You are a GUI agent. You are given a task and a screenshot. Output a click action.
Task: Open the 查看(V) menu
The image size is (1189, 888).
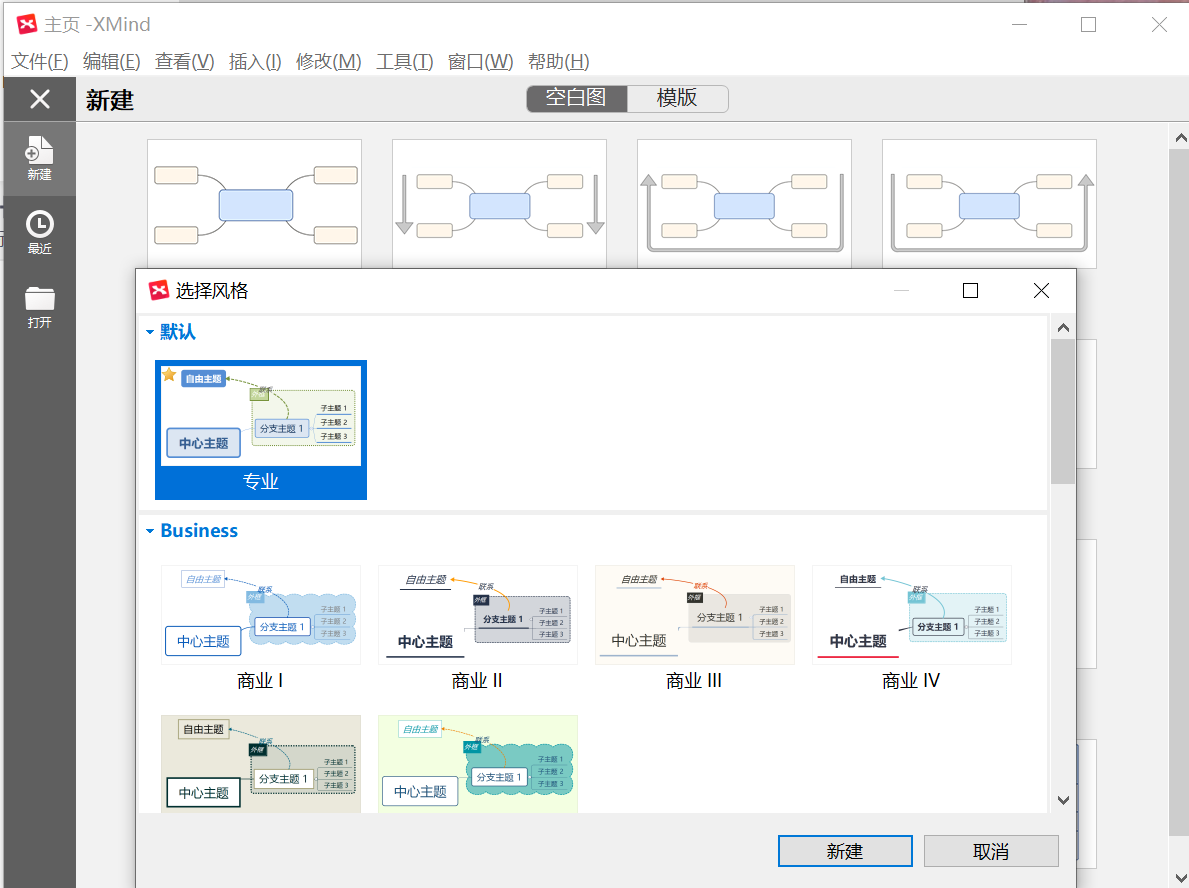click(184, 61)
